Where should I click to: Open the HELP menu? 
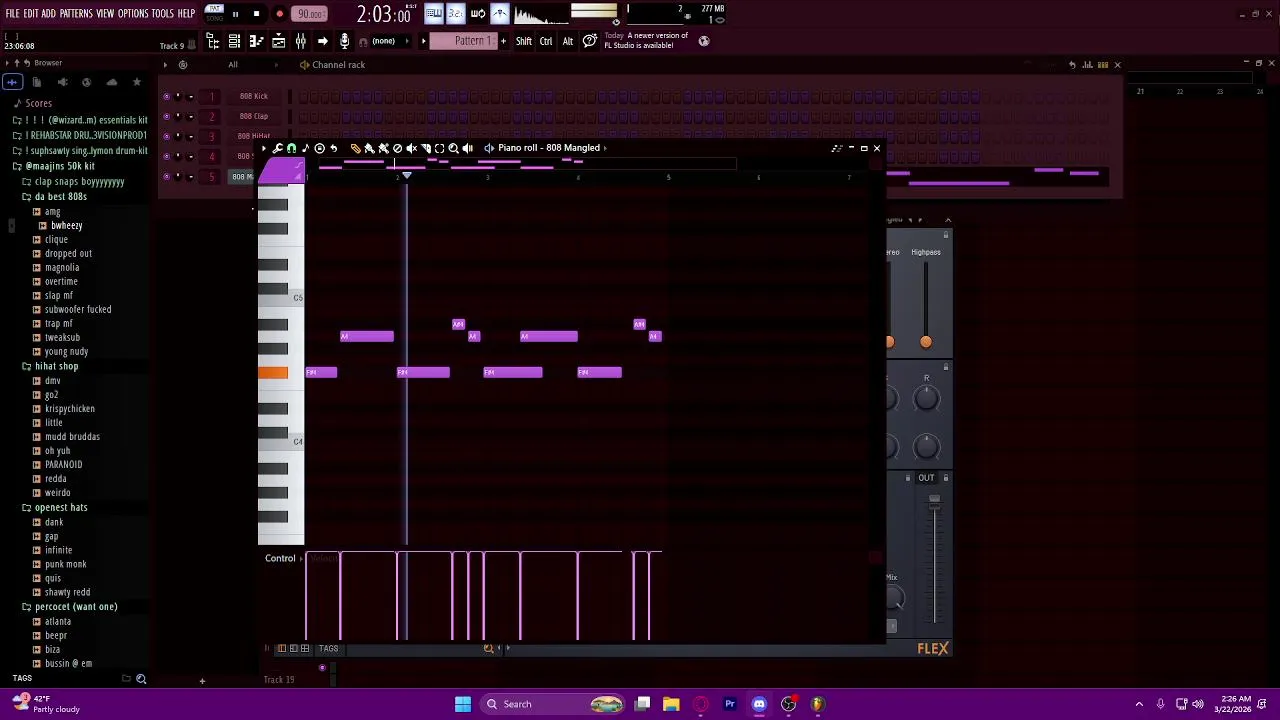[186, 14]
